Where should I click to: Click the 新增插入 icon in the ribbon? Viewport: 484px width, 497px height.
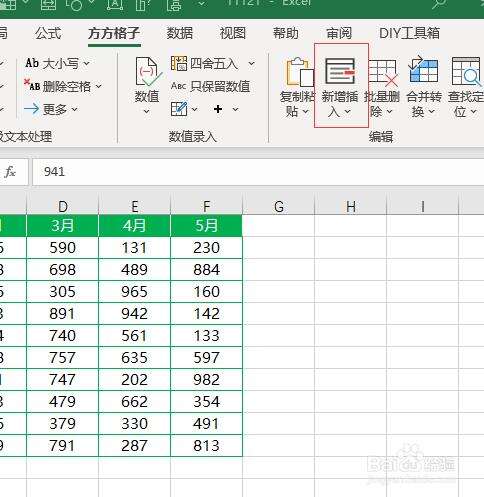click(340, 71)
